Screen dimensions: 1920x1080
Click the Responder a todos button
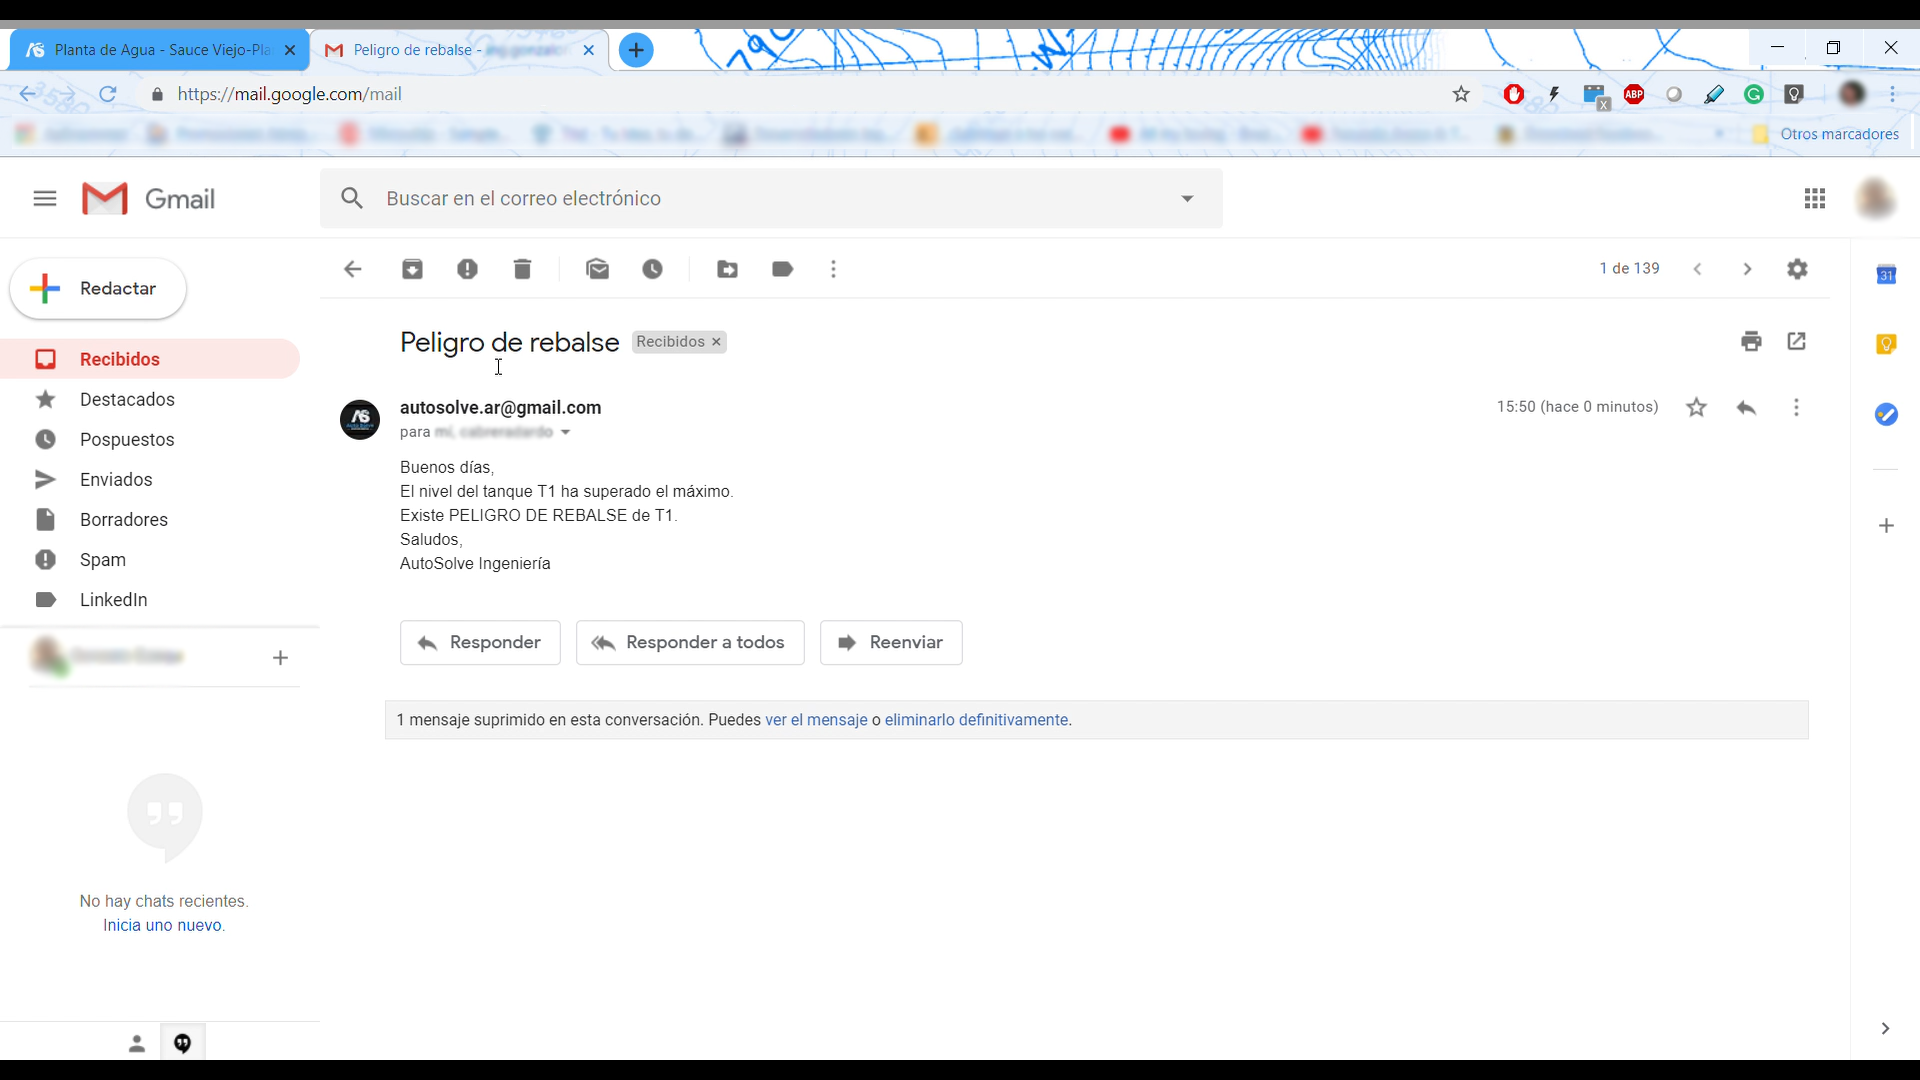click(690, 643)
